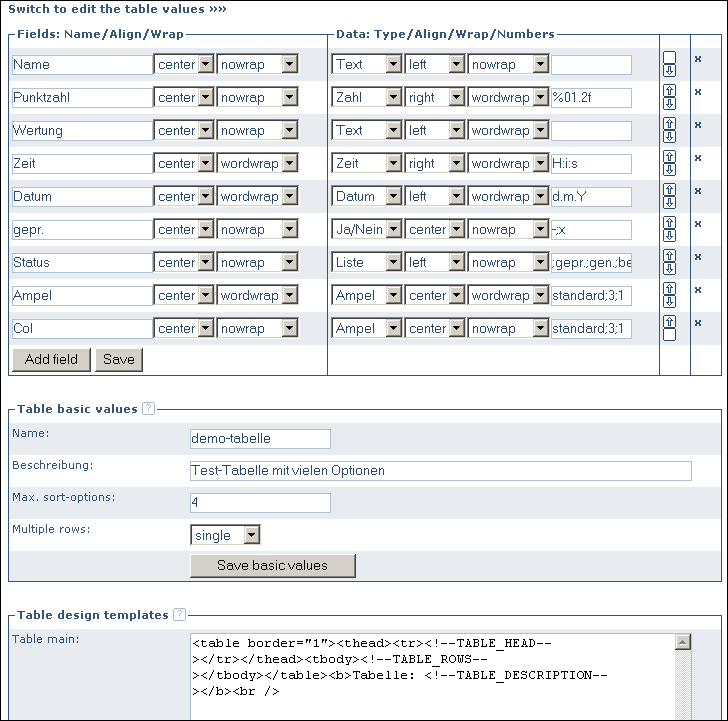This screenshot has width=728, height=721.
Task: Save the field definitions
Action: tap(119, 359)
